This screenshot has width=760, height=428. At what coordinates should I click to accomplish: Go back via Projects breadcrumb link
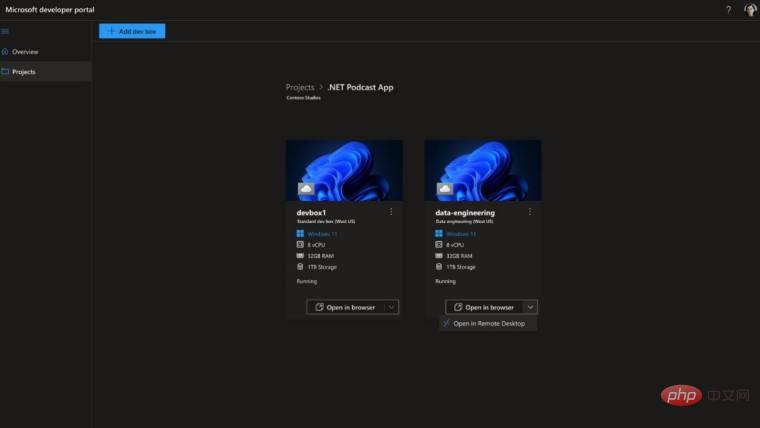tap(300, 87)
